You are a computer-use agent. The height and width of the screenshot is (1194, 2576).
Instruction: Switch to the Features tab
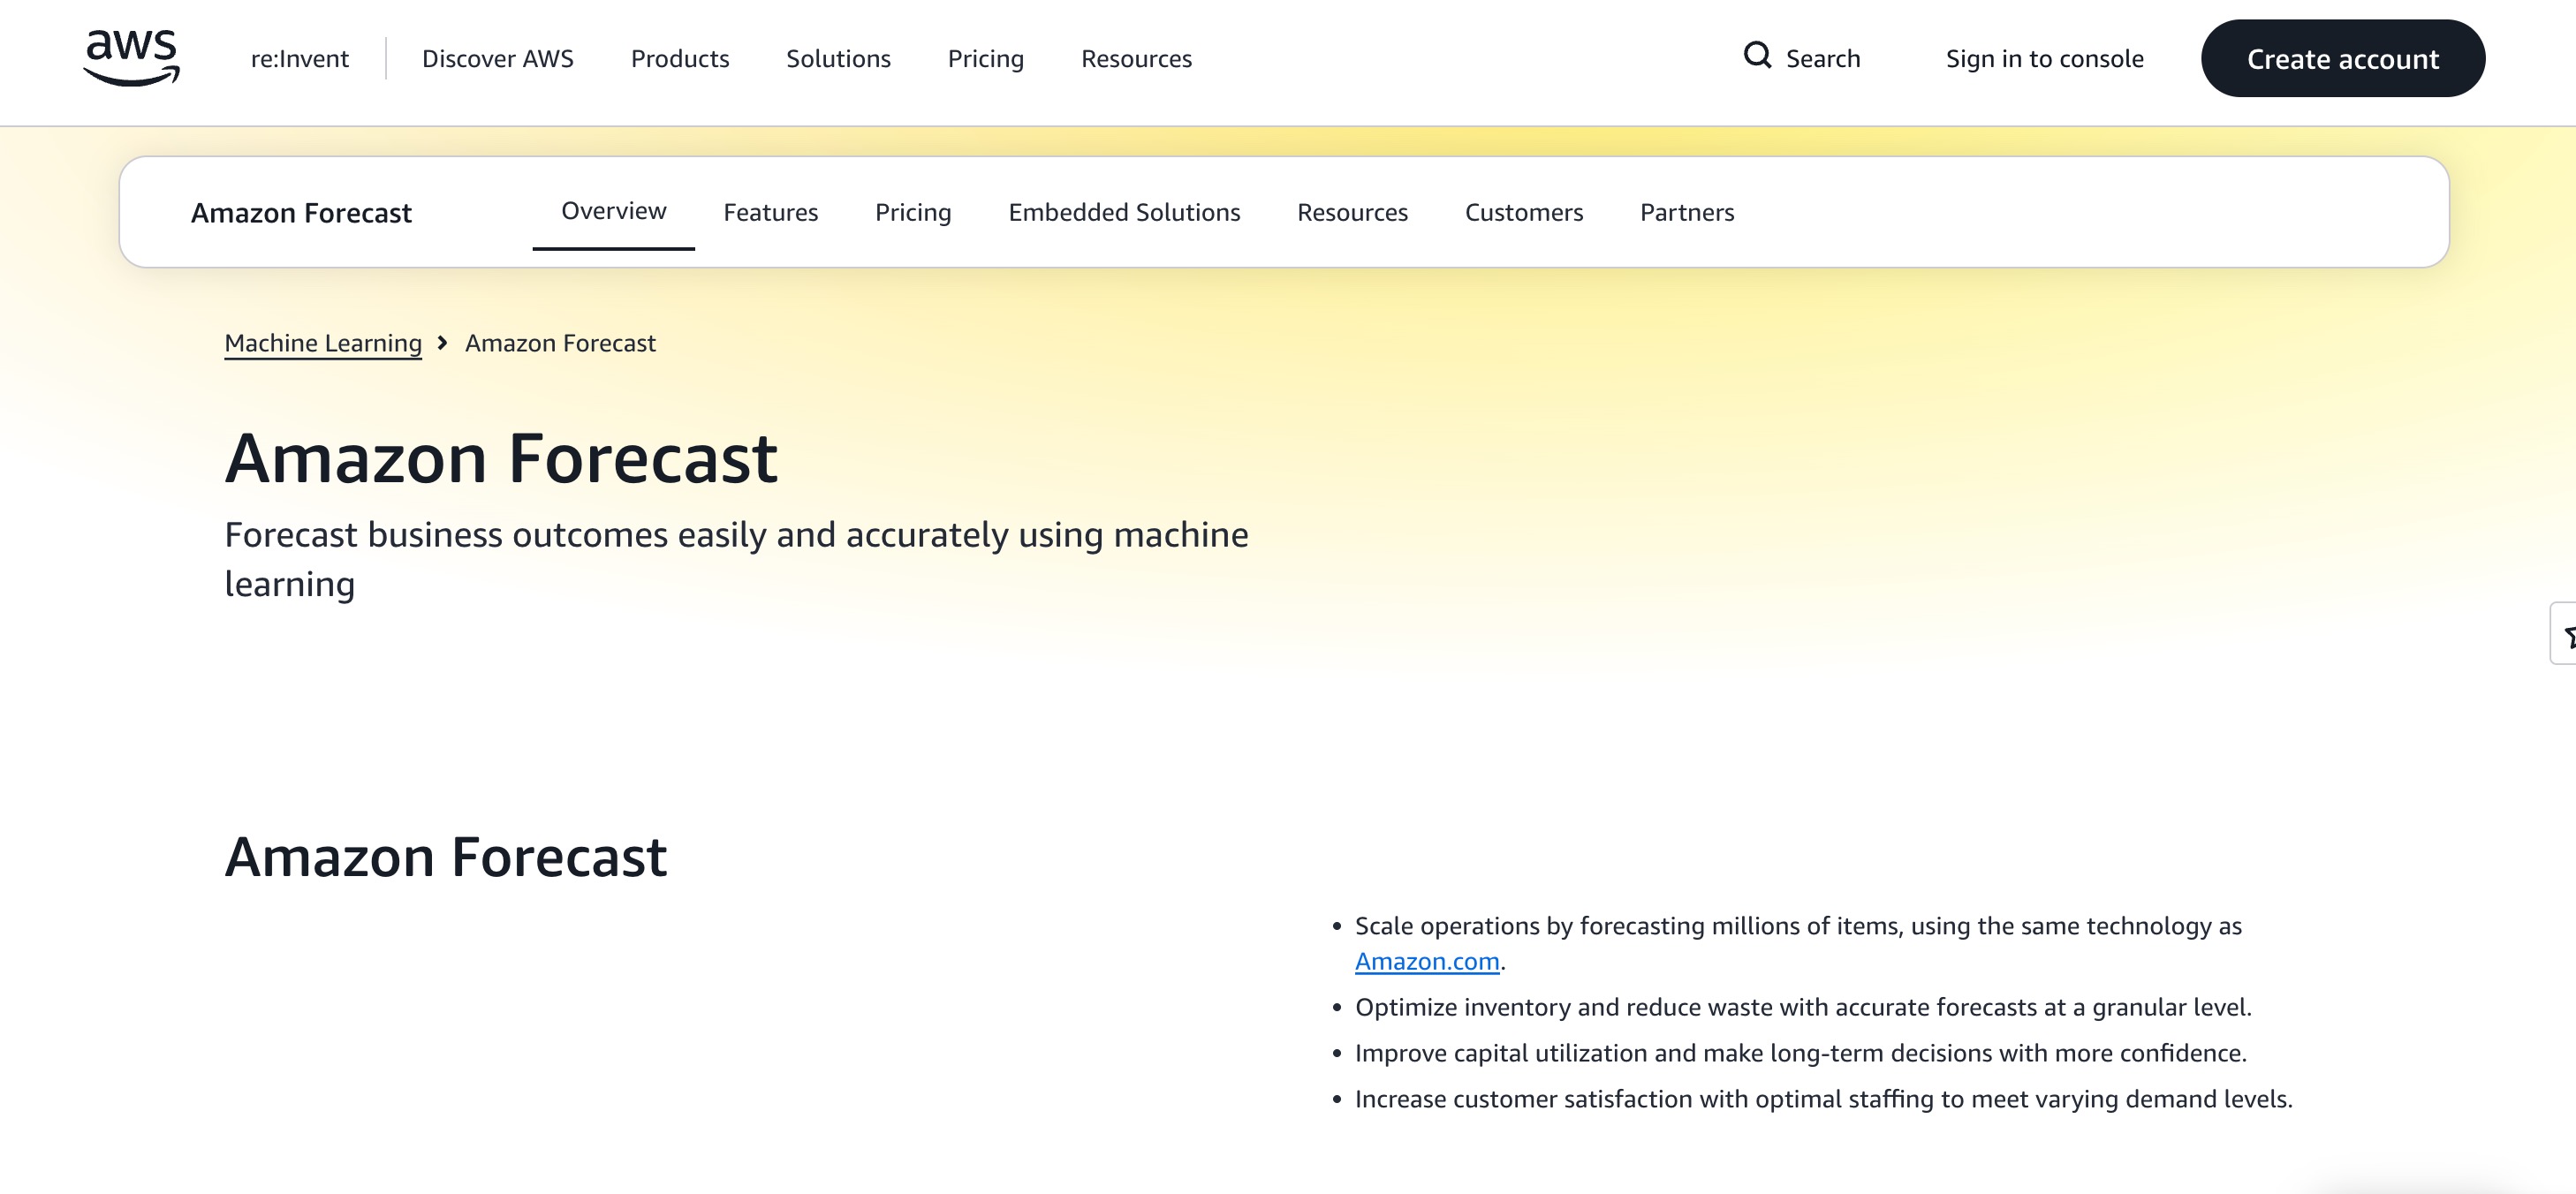pyautogui.click(x=770, y=213)
